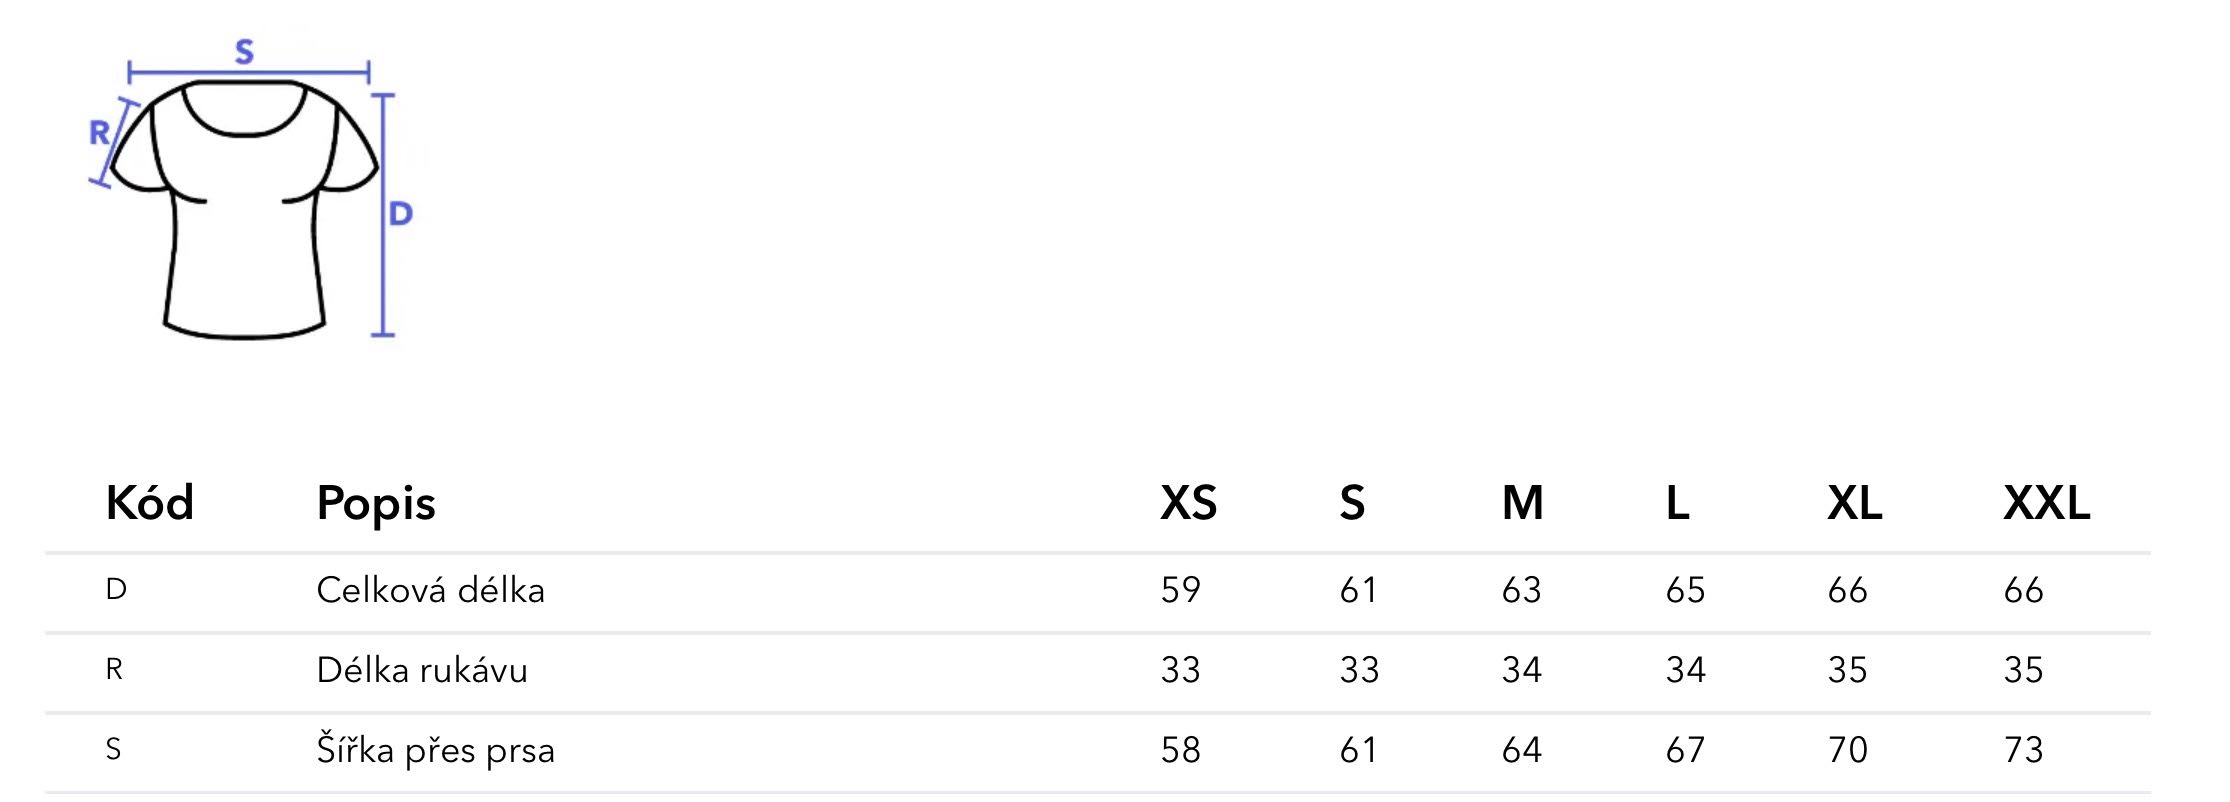Click value 65 for L total length

pos(1685,590)
